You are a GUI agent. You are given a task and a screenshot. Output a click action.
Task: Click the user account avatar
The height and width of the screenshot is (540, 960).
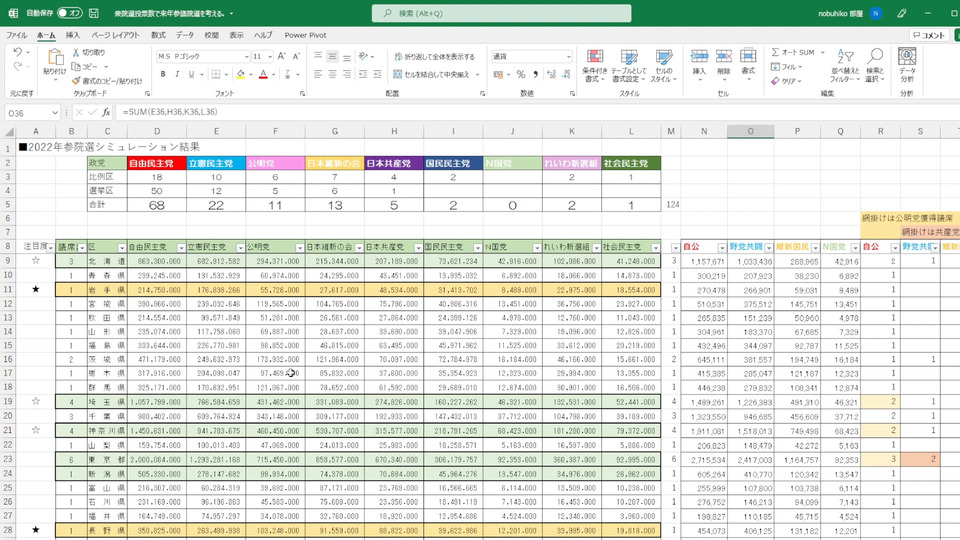coord(876,13)
